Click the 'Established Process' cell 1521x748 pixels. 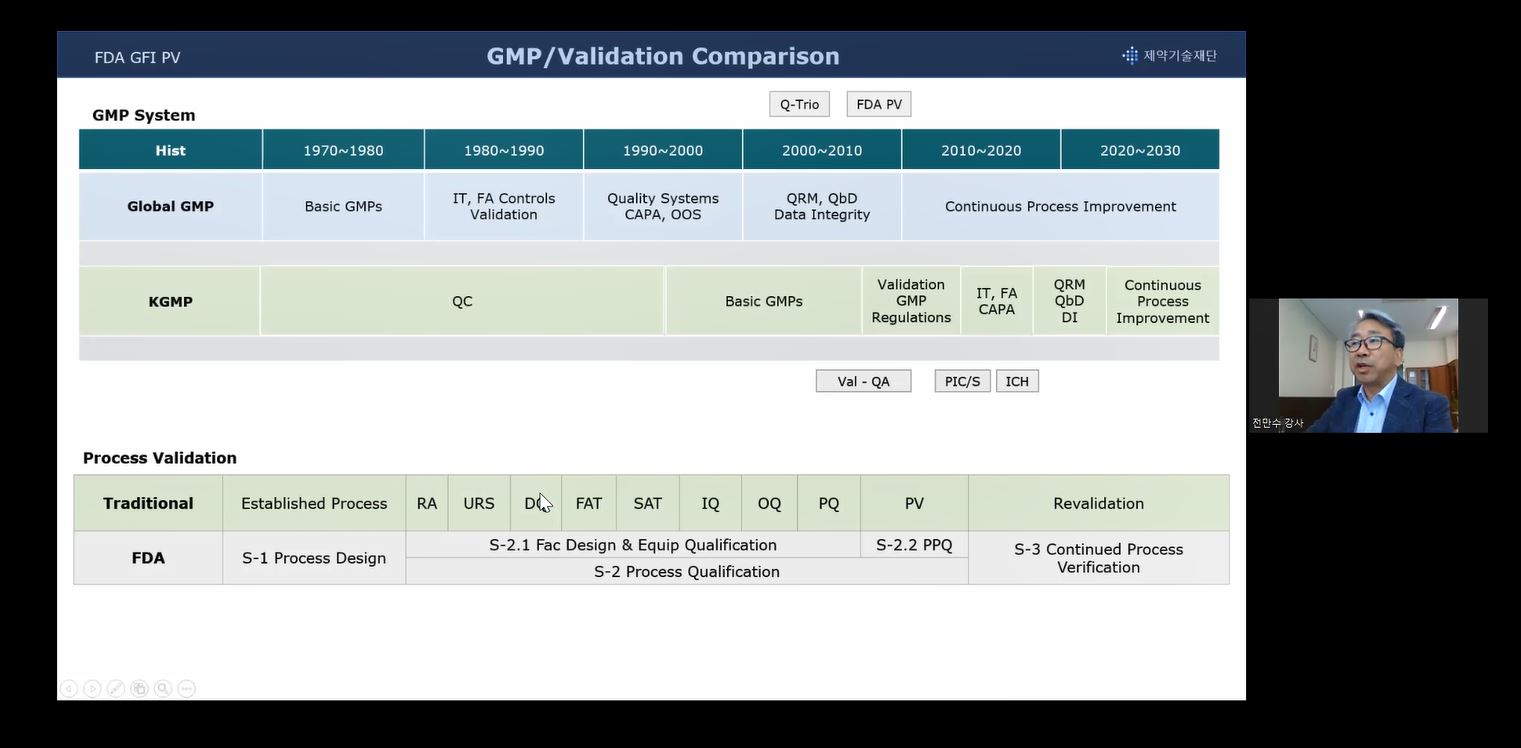coord(314,503)
